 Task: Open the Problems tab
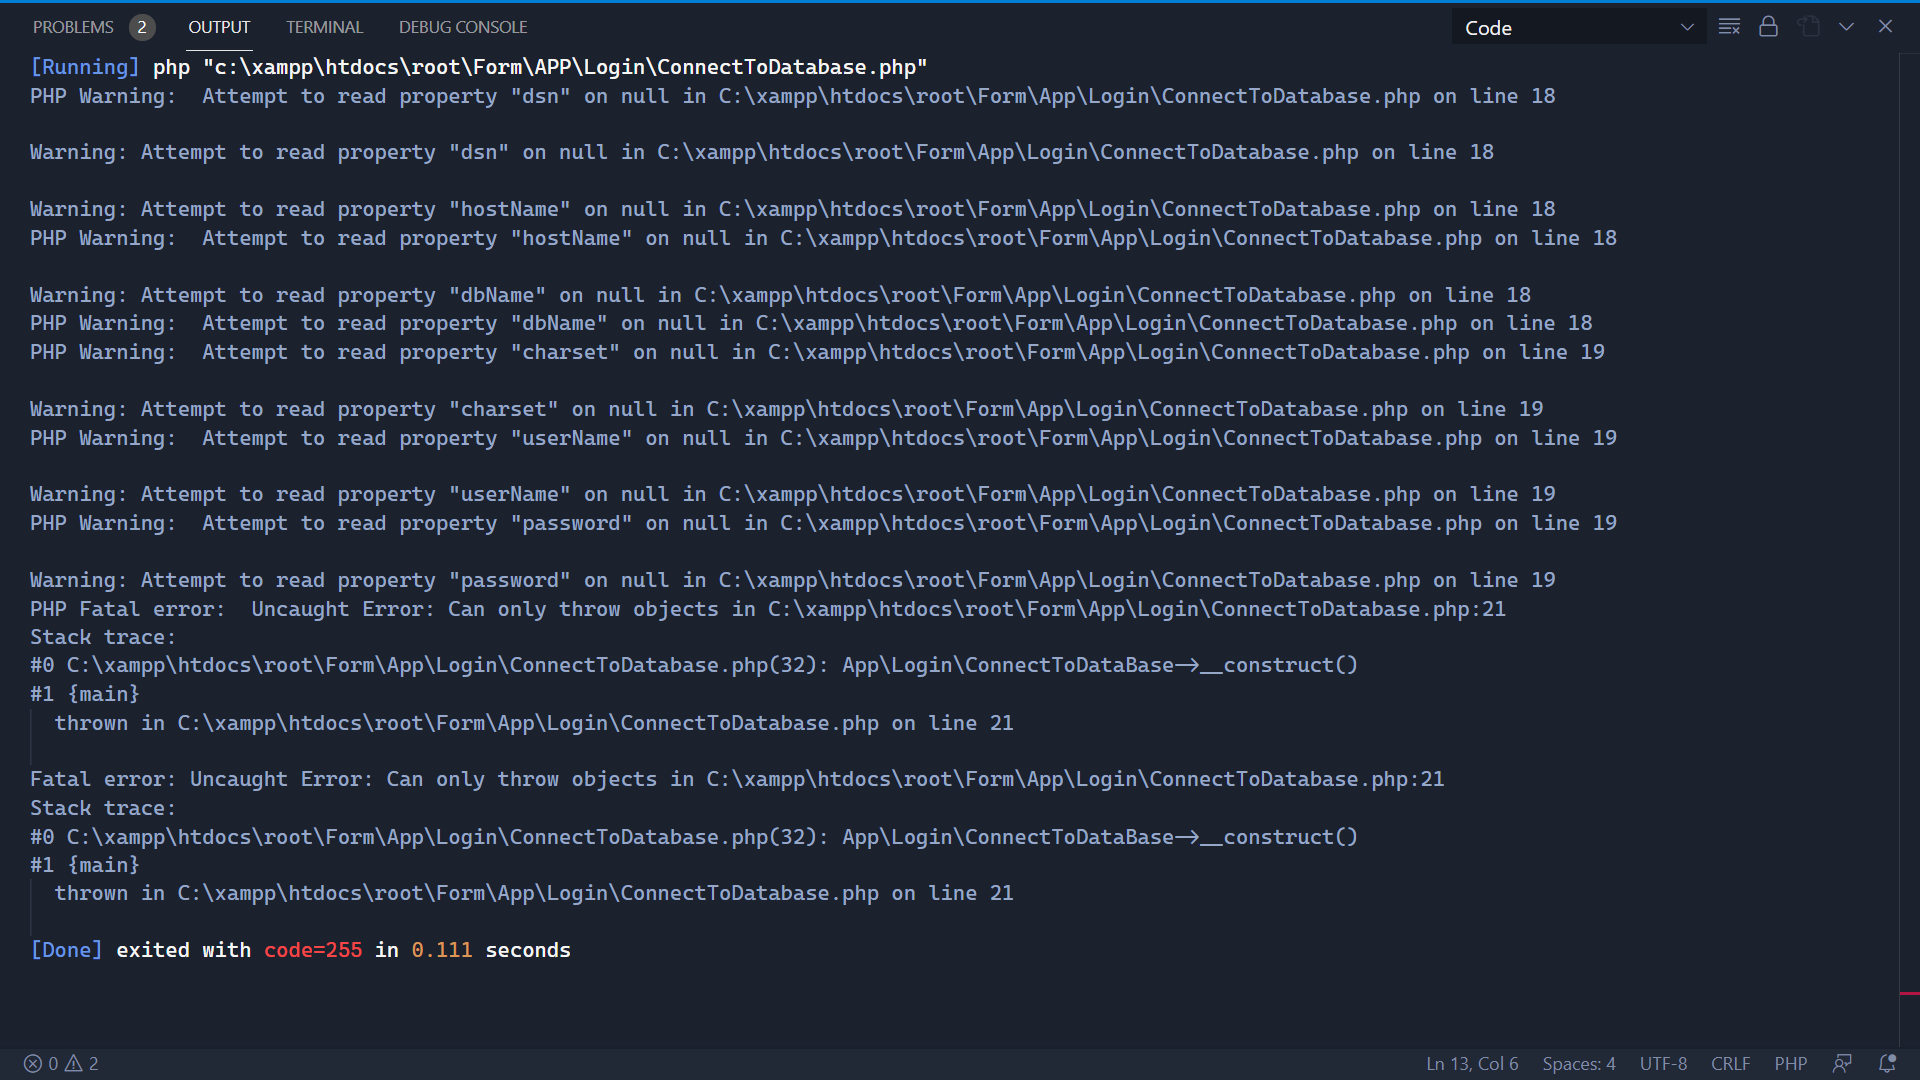73,27
